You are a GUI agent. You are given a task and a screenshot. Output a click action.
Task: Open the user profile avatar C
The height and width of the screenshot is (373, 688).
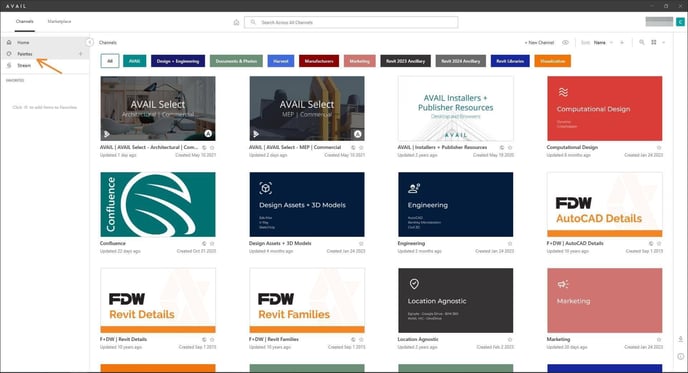[680, 22]
